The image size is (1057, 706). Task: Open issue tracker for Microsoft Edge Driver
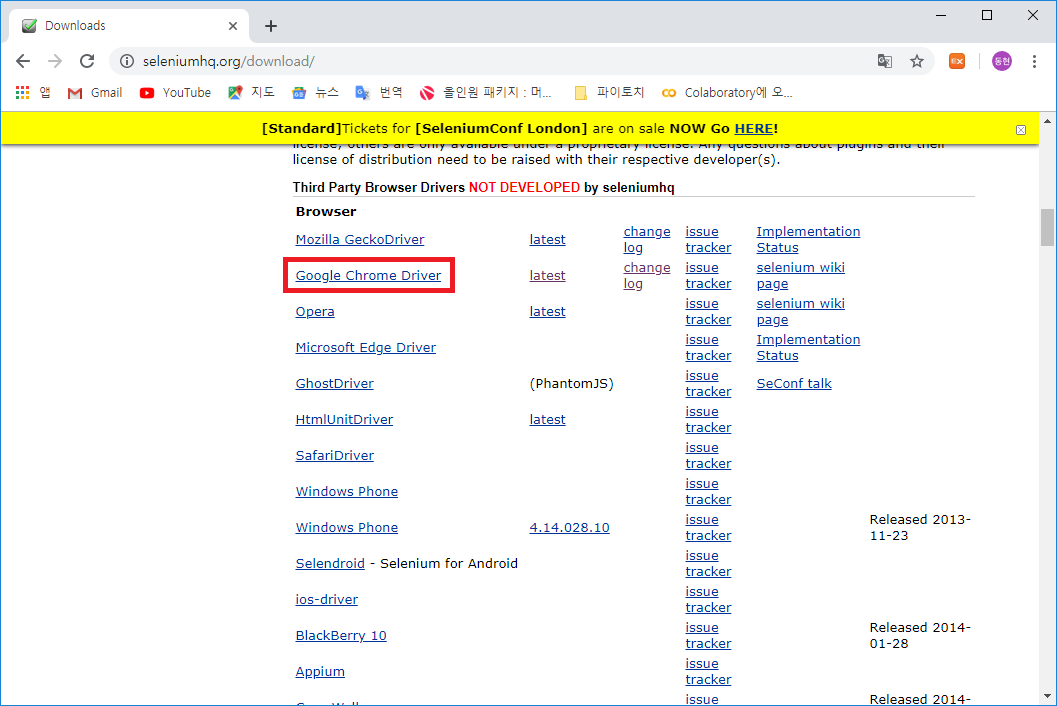(708, 347)
